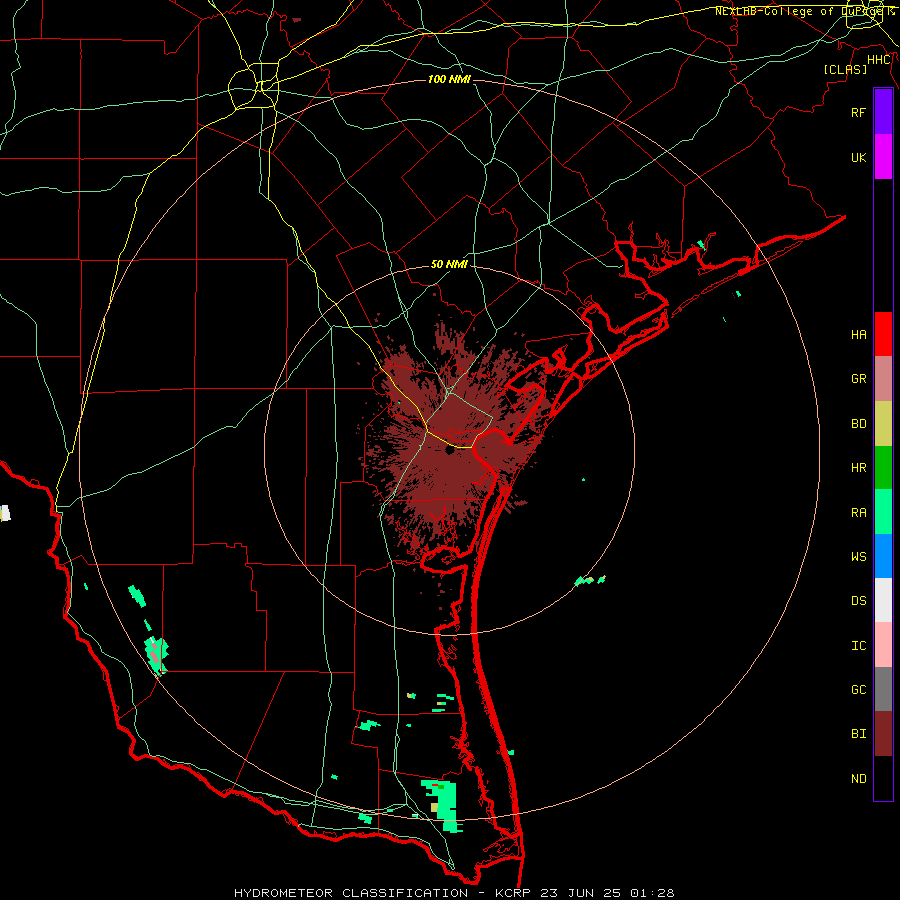
Task: Click the IC legend label
Action: 858,645
